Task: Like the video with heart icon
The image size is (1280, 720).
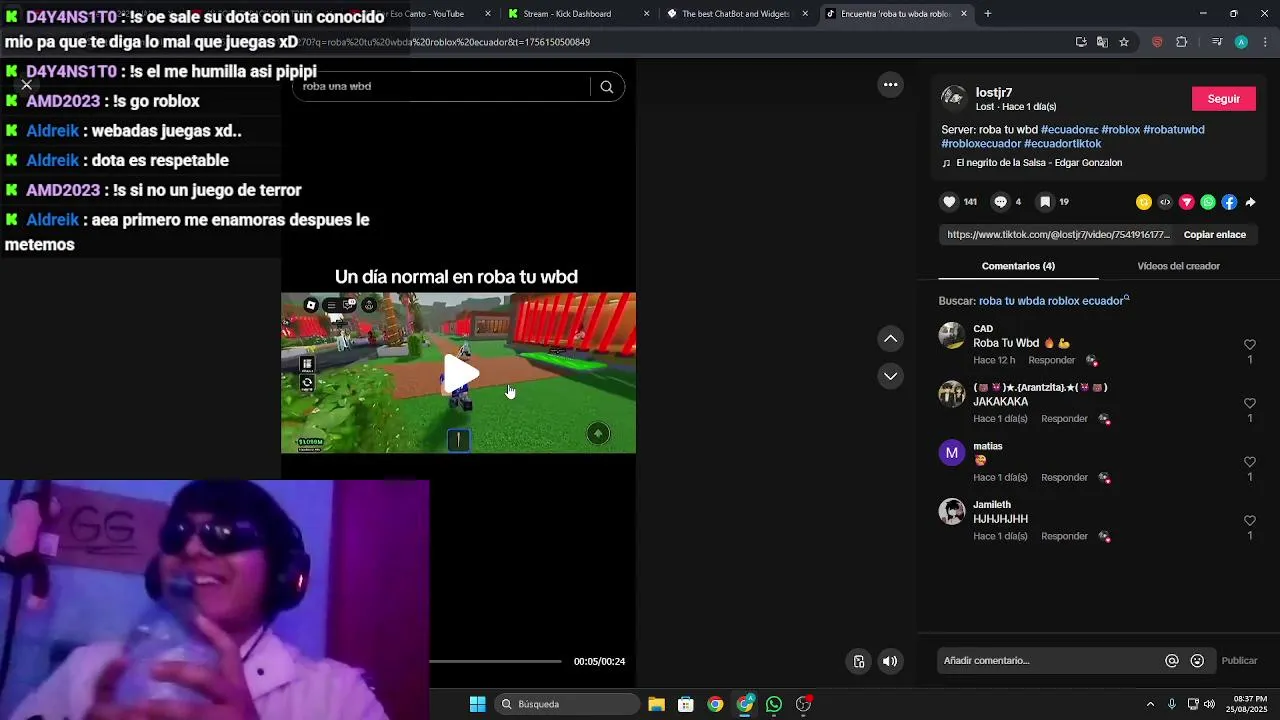Action: click(949, 202)
